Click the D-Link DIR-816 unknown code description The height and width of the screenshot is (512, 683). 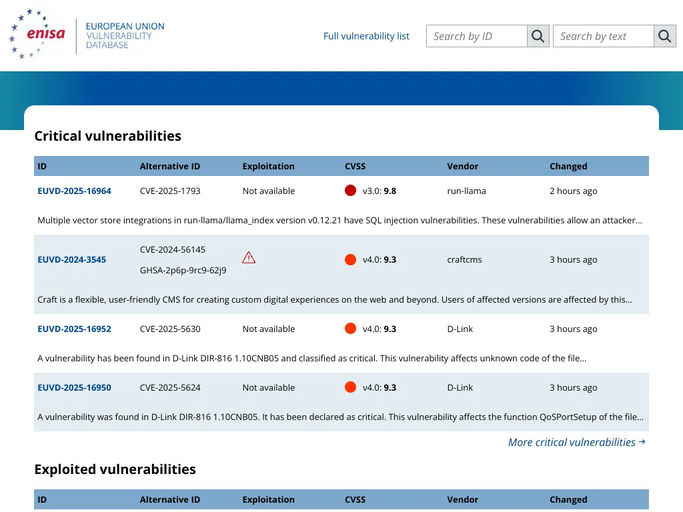pos(312,358)
